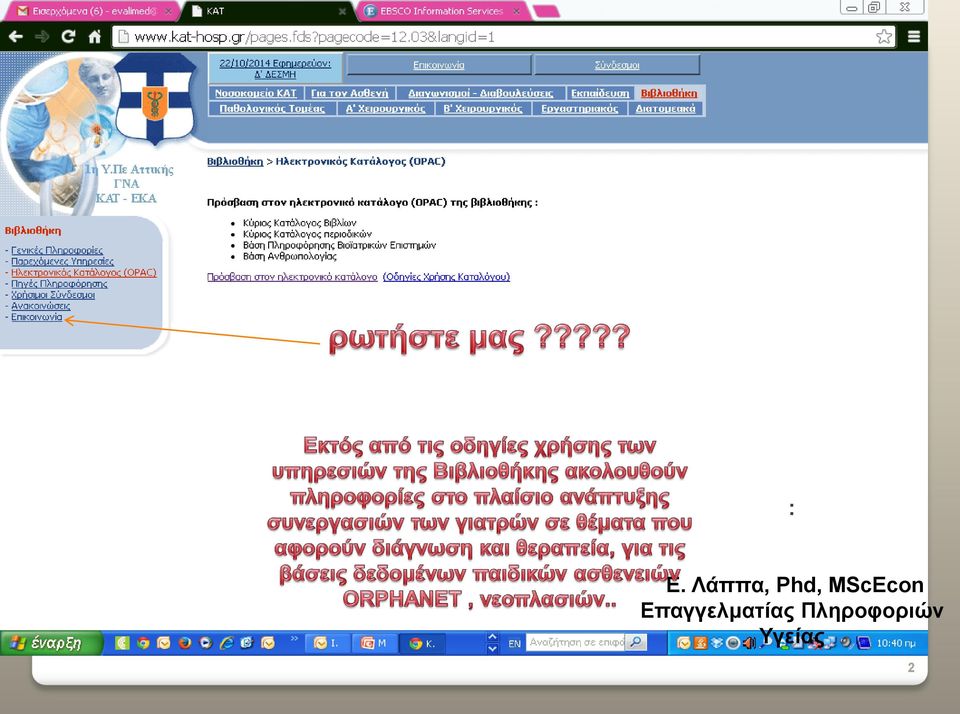Open the Dropbox tray icon
Screen dimensions: 960x714
click(716, 643)
